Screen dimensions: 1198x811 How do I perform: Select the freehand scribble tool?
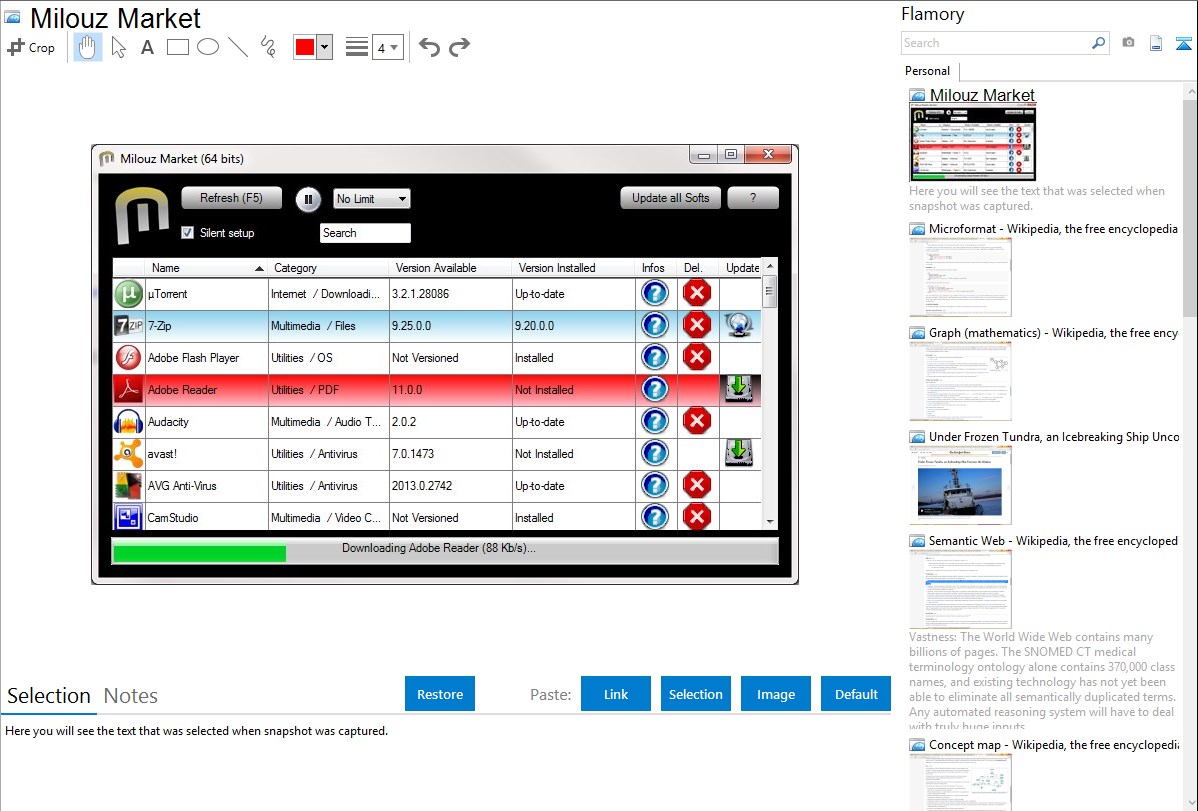point(268,47)
